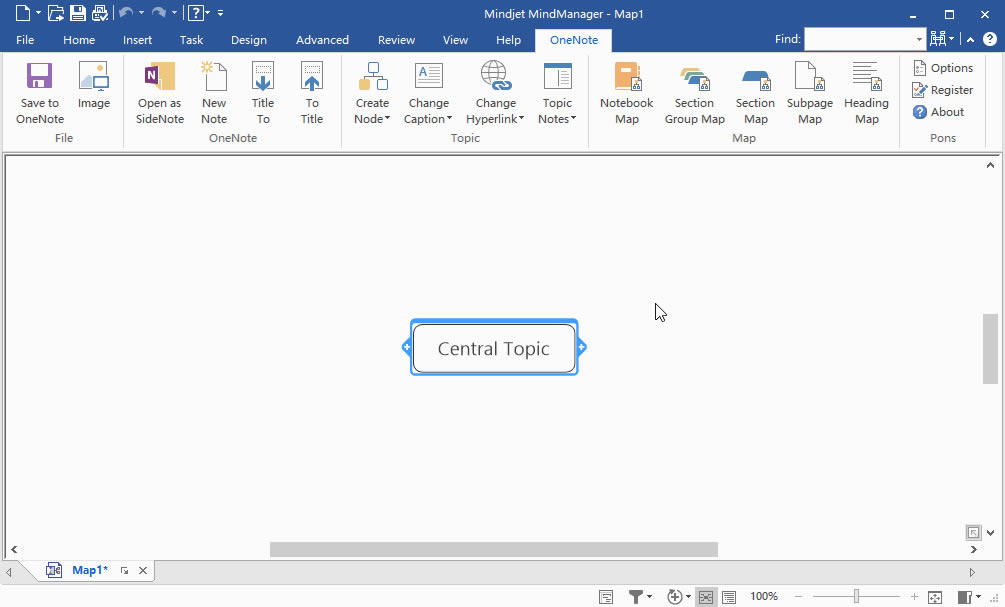Image resolution: width=1005 pixels, height=607 pixels.
Task: Toggle the balanced map view in status bar
Action: [706, 596]
